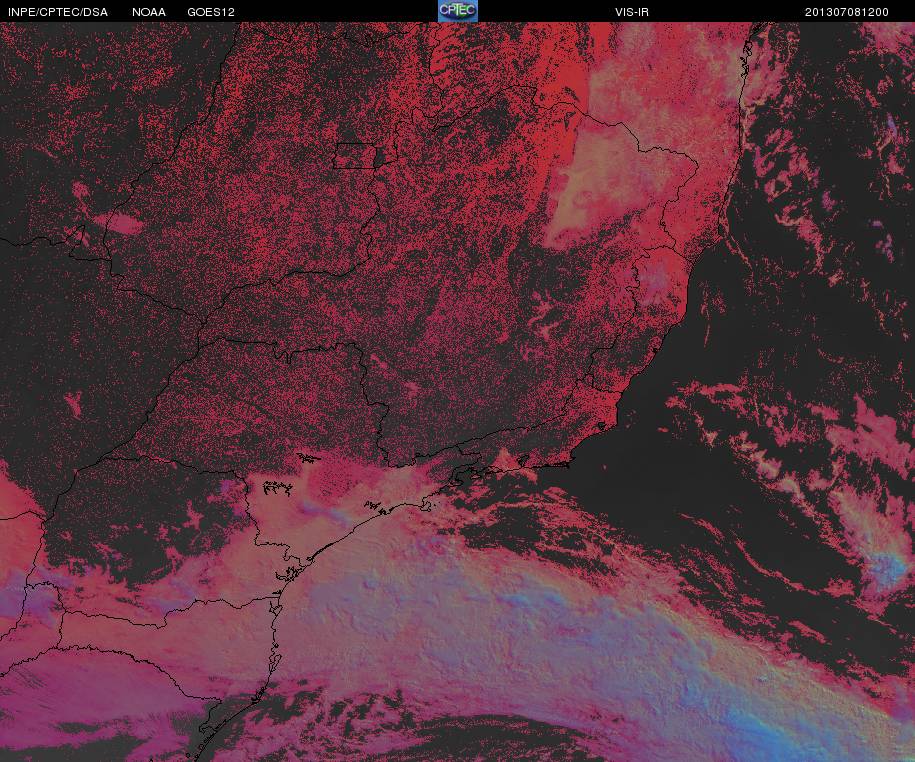
Task: Click the CPTEC logo in header
Action: 458,11
